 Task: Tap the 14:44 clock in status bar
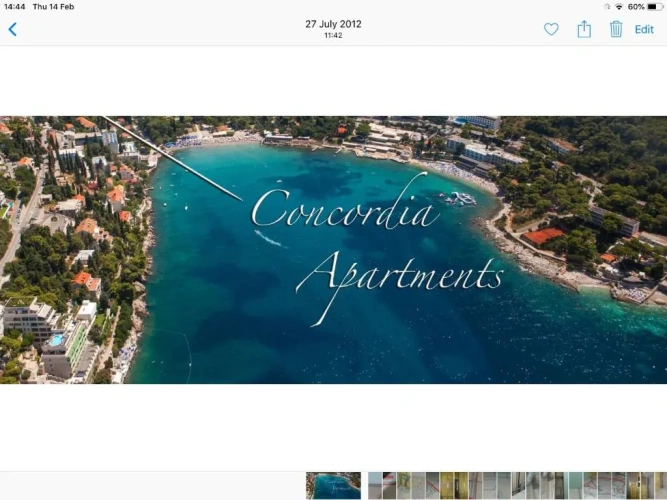(14, 7)
